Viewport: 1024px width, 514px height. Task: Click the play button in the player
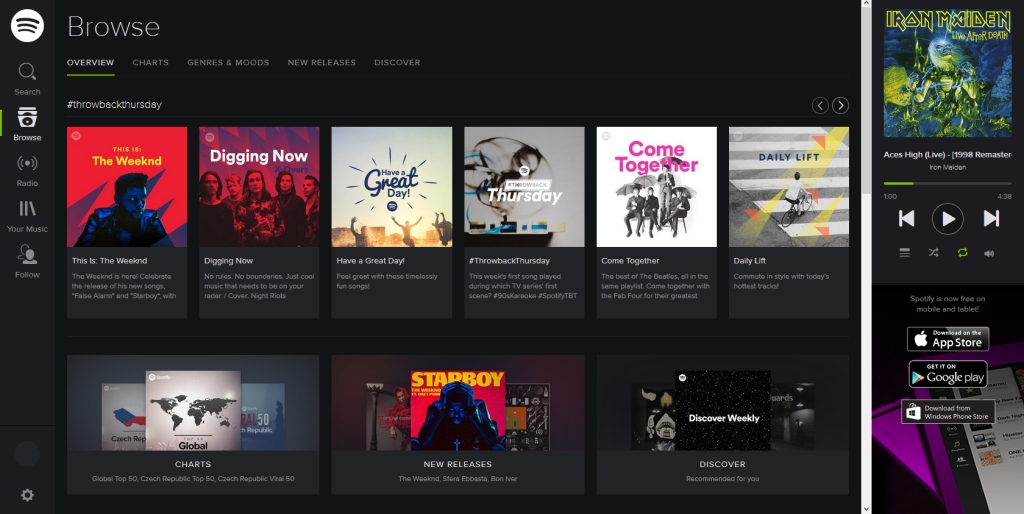click(948, 219)
